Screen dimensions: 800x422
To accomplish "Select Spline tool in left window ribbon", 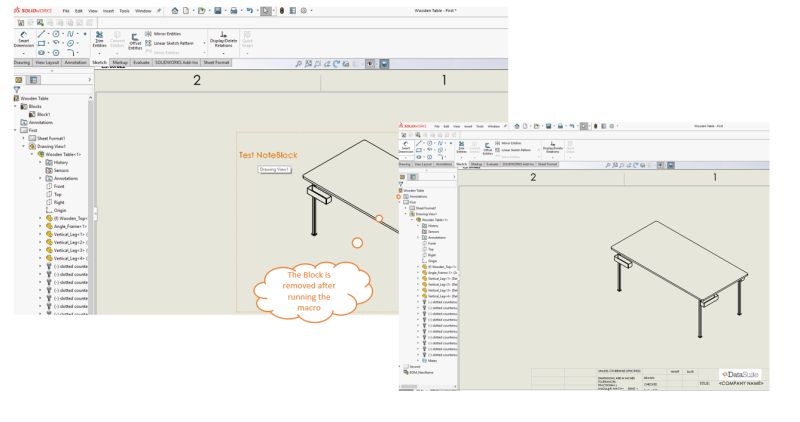I will click(70, 34).
